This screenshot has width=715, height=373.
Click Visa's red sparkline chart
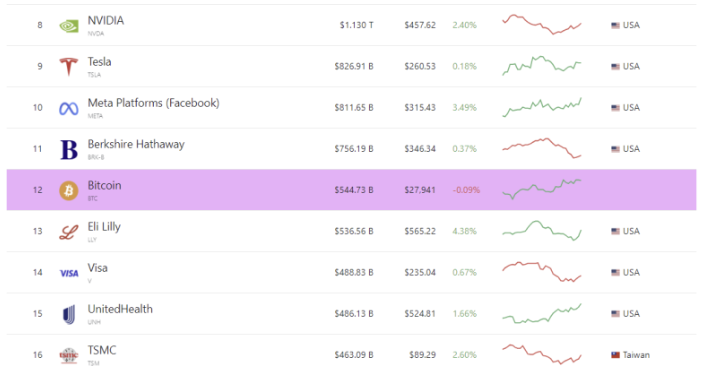coord(542,272)
